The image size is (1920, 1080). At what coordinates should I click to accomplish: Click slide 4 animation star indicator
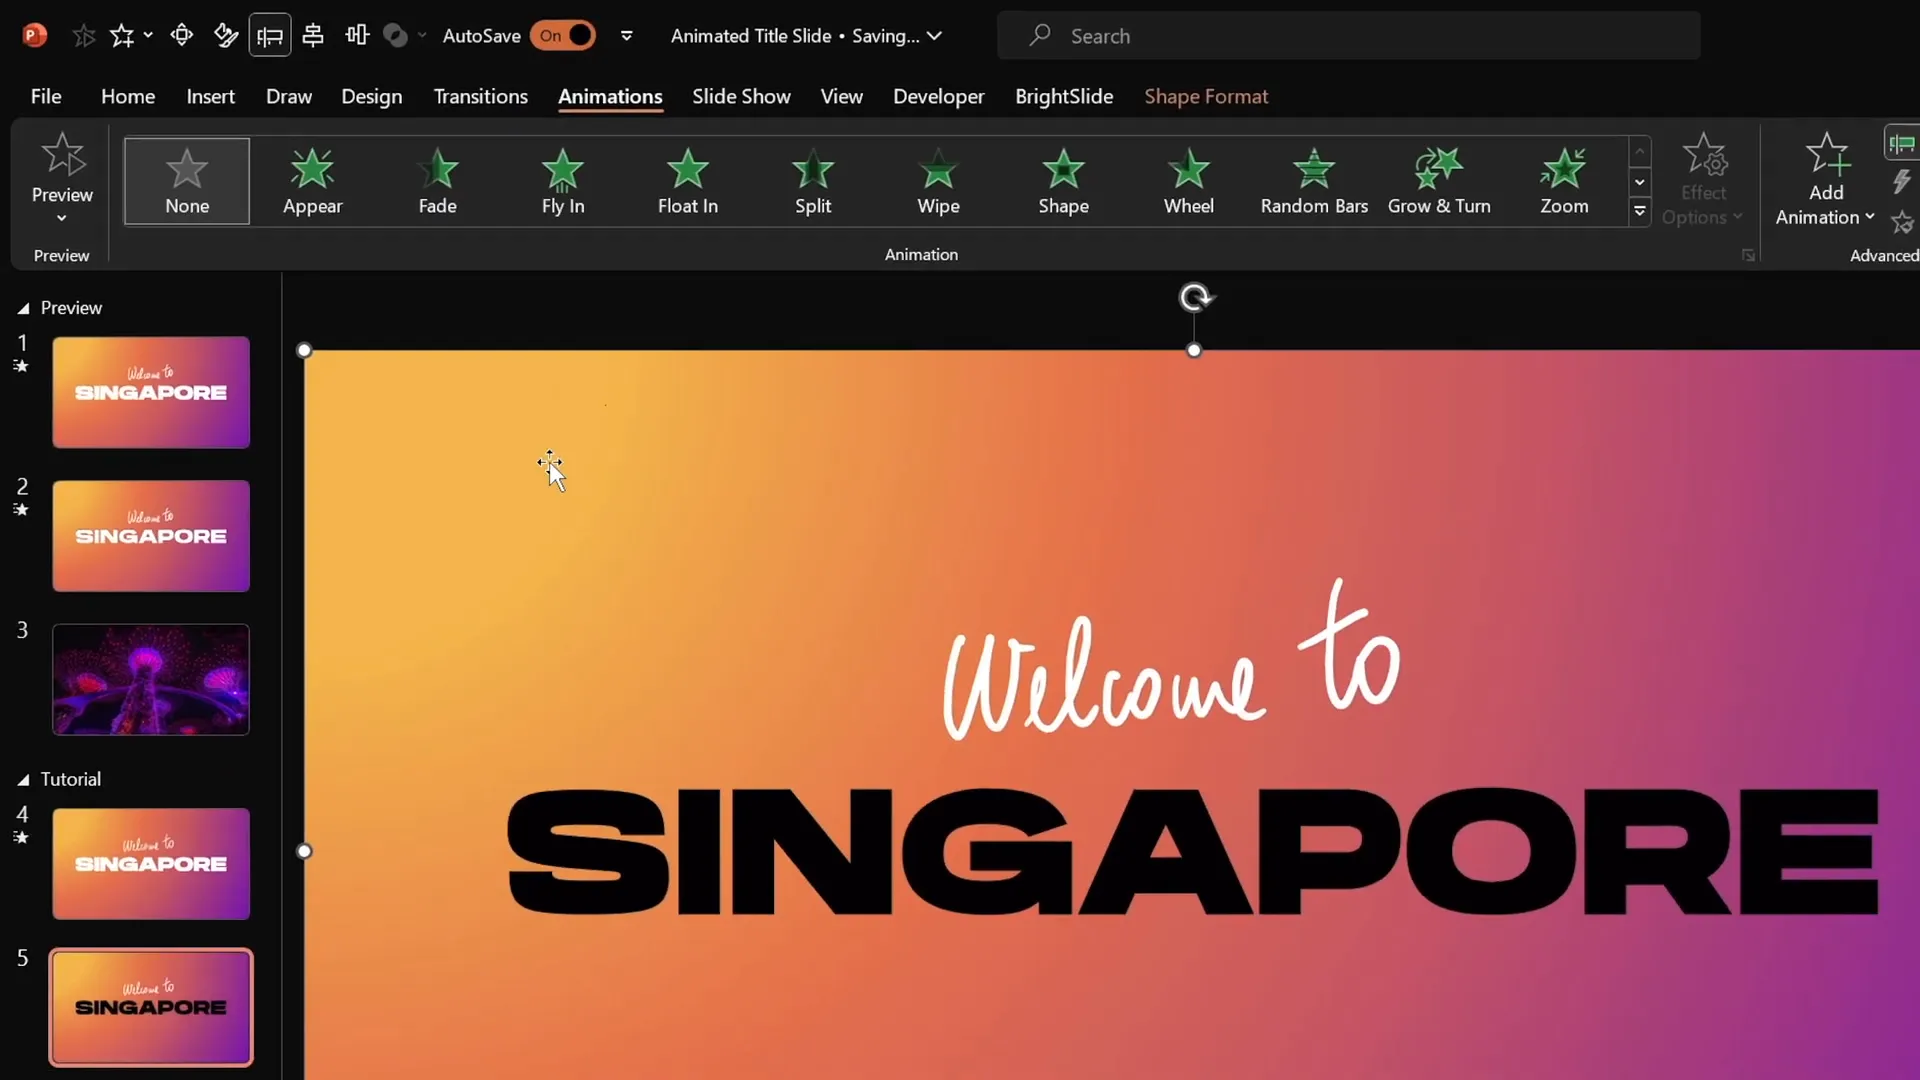[x=20, y=837]
